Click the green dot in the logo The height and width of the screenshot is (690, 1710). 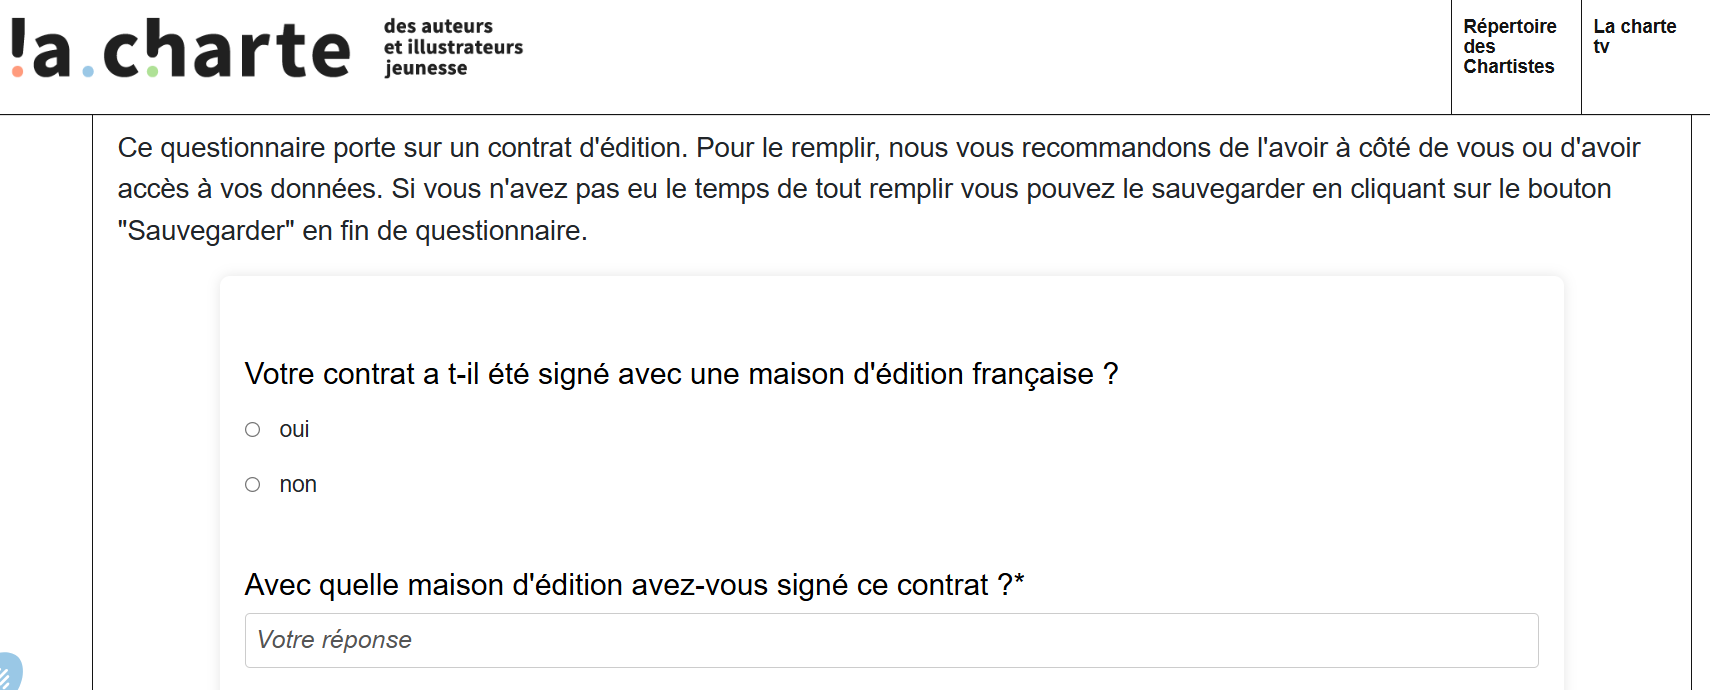point(152,71)
